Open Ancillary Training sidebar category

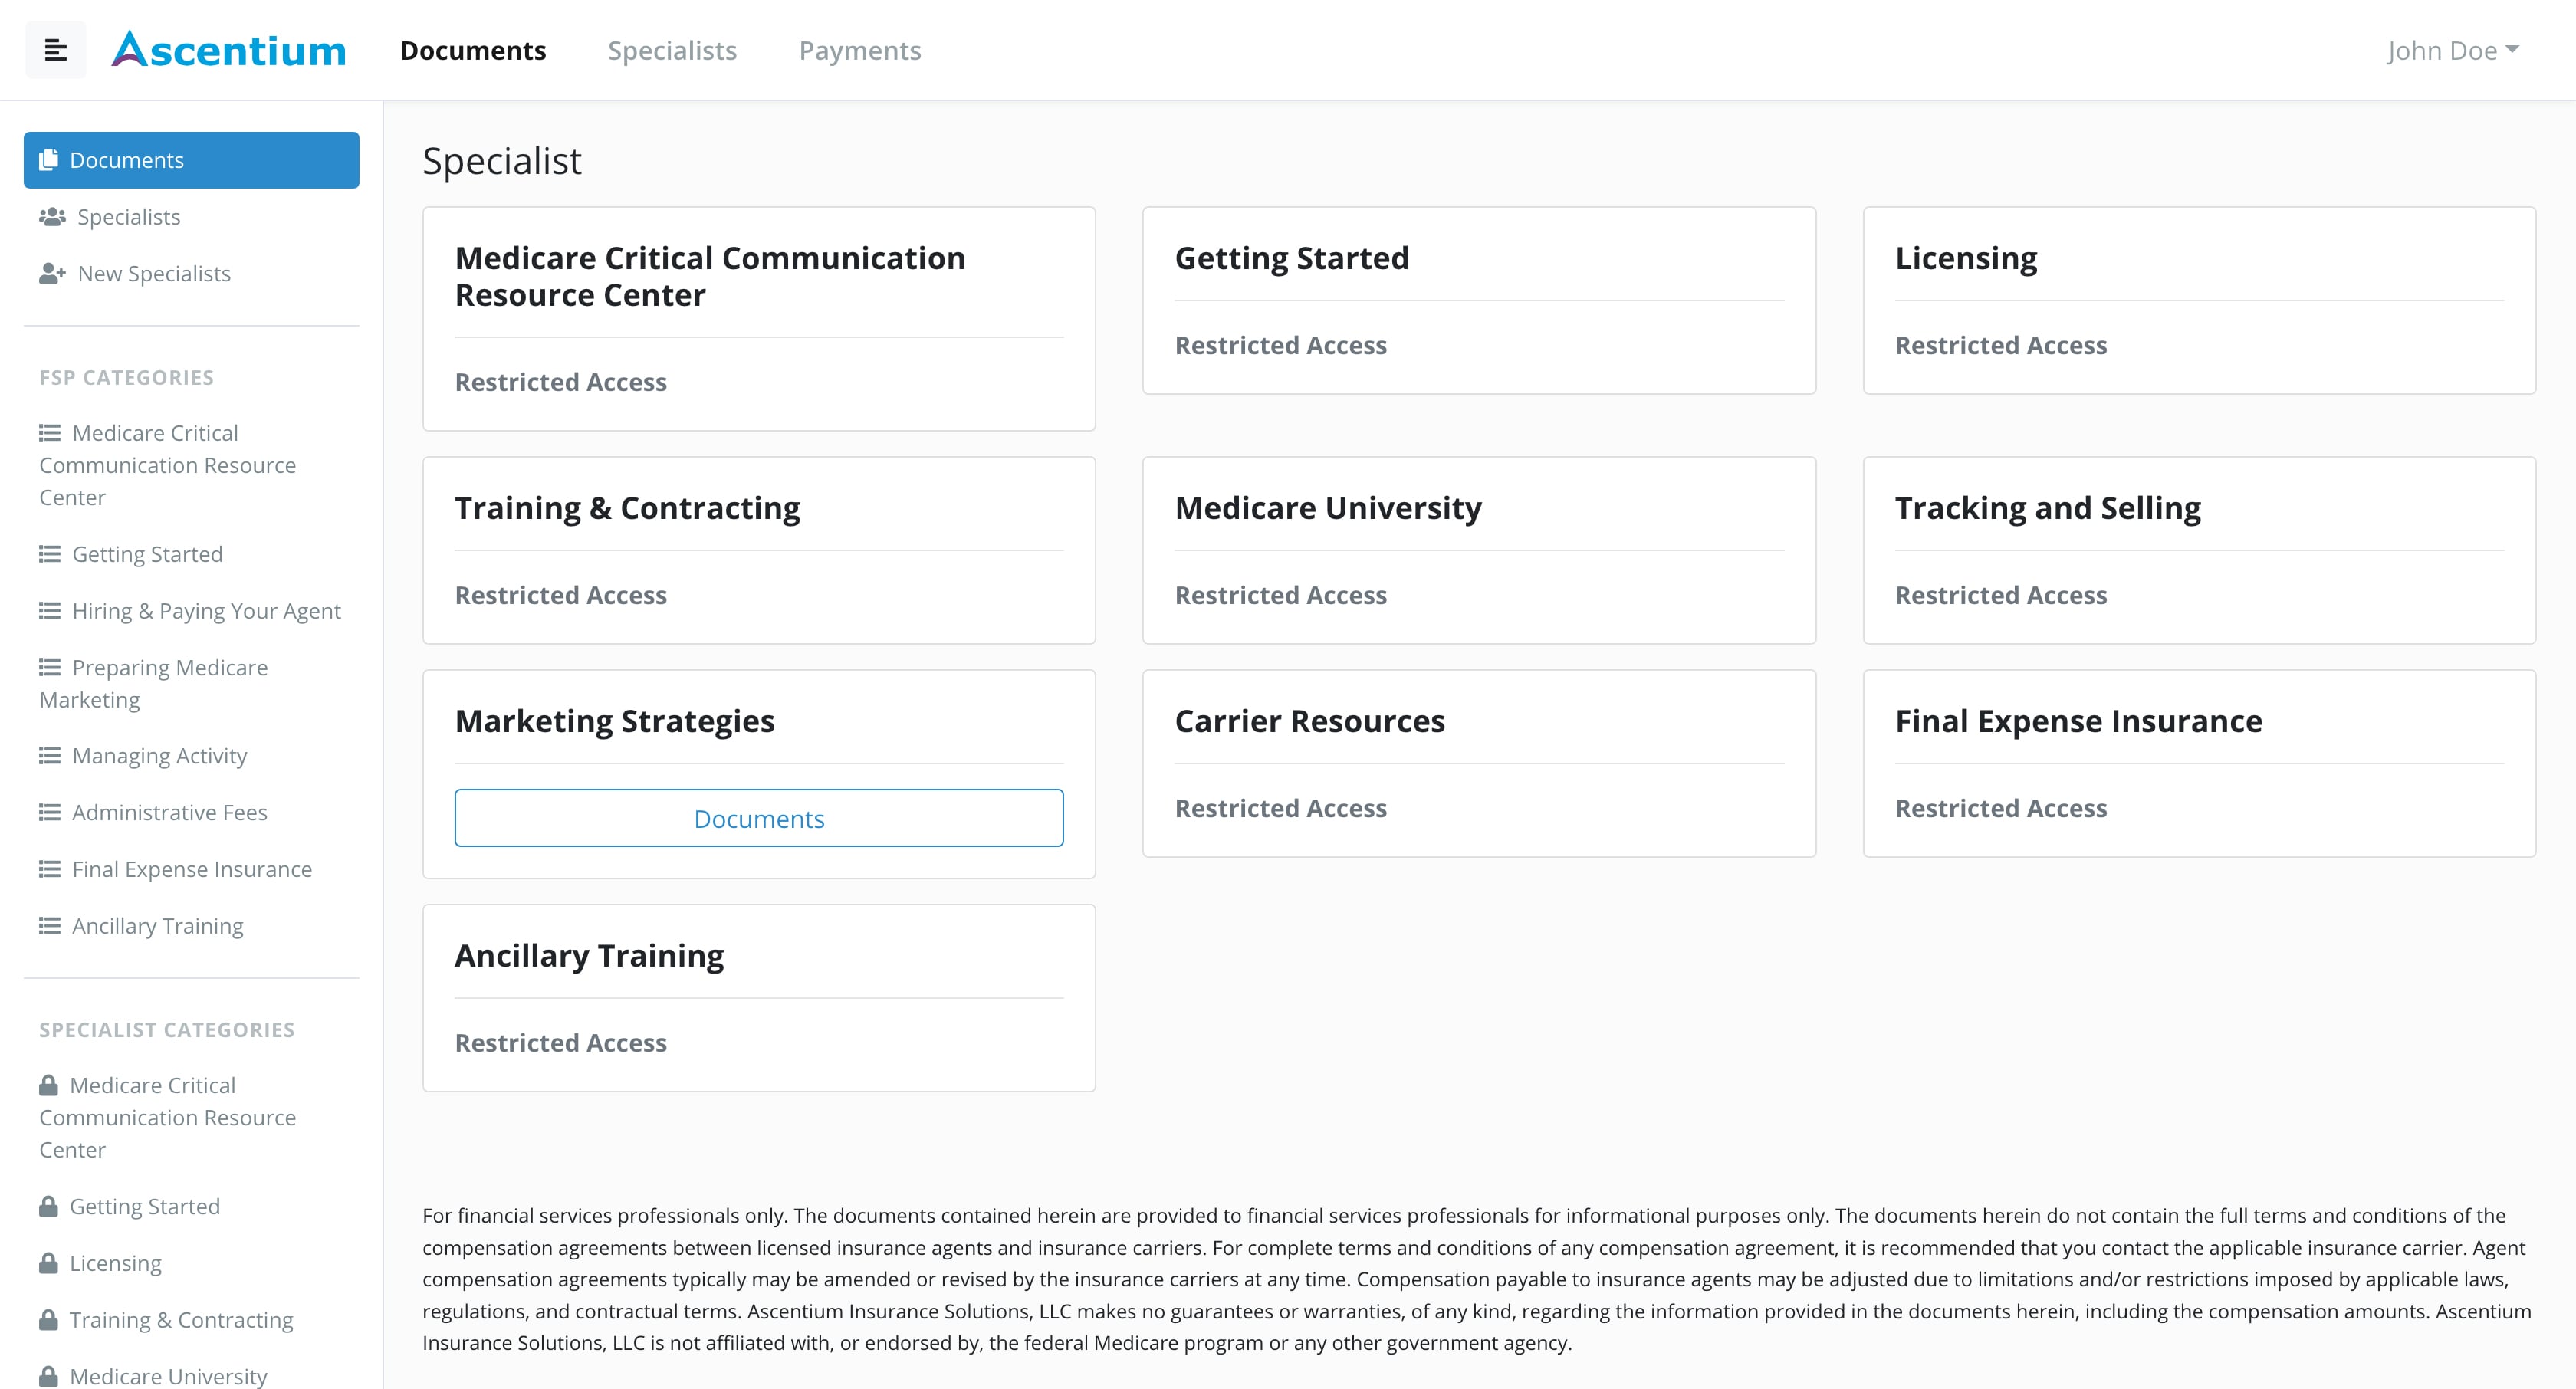[157, 926]
